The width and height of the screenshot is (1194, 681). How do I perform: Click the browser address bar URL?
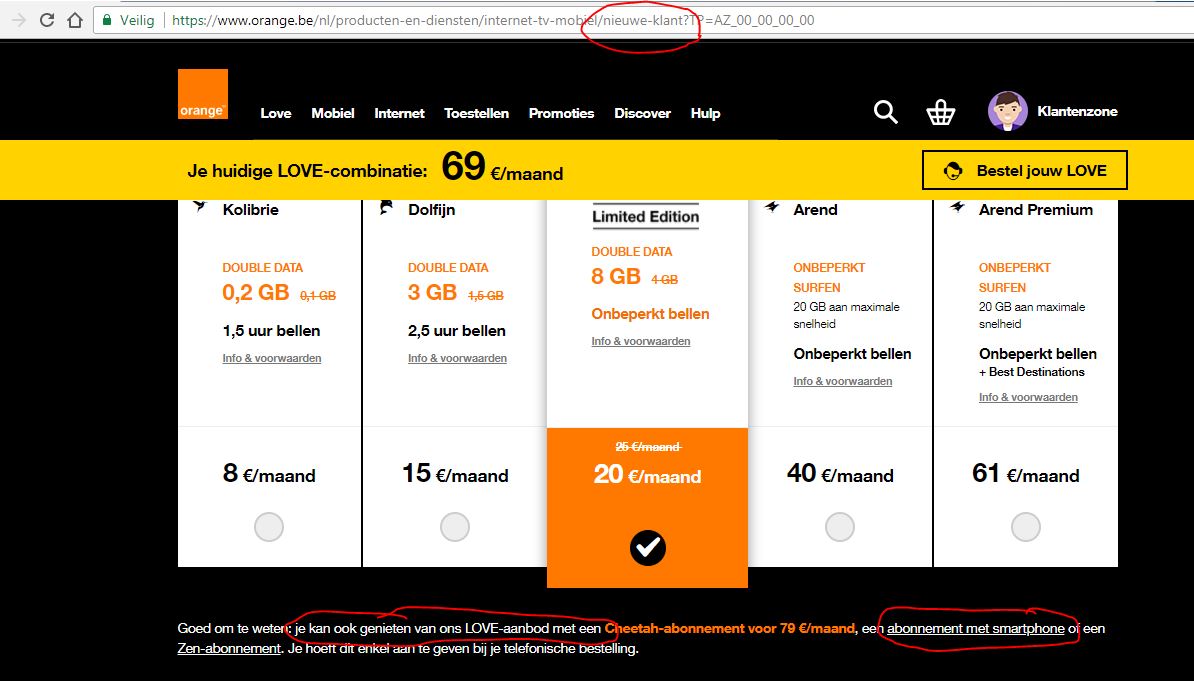click(x=493, y=21)
